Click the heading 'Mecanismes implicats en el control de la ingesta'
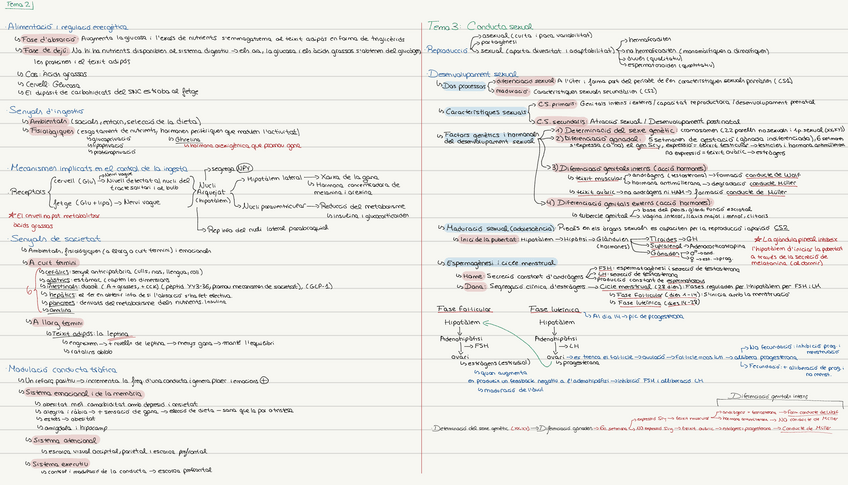Image resolution: width=848 pixels, height=485 pixels. tap(99, 168)
